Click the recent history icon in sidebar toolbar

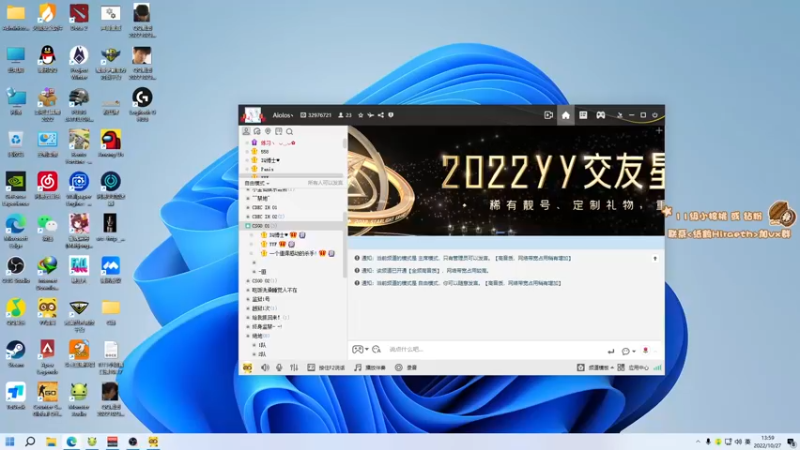coord(257,132)
